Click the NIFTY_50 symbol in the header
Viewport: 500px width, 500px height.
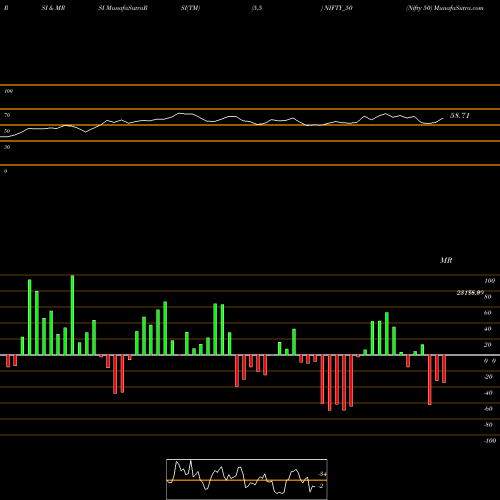click(x=338, y=8)
